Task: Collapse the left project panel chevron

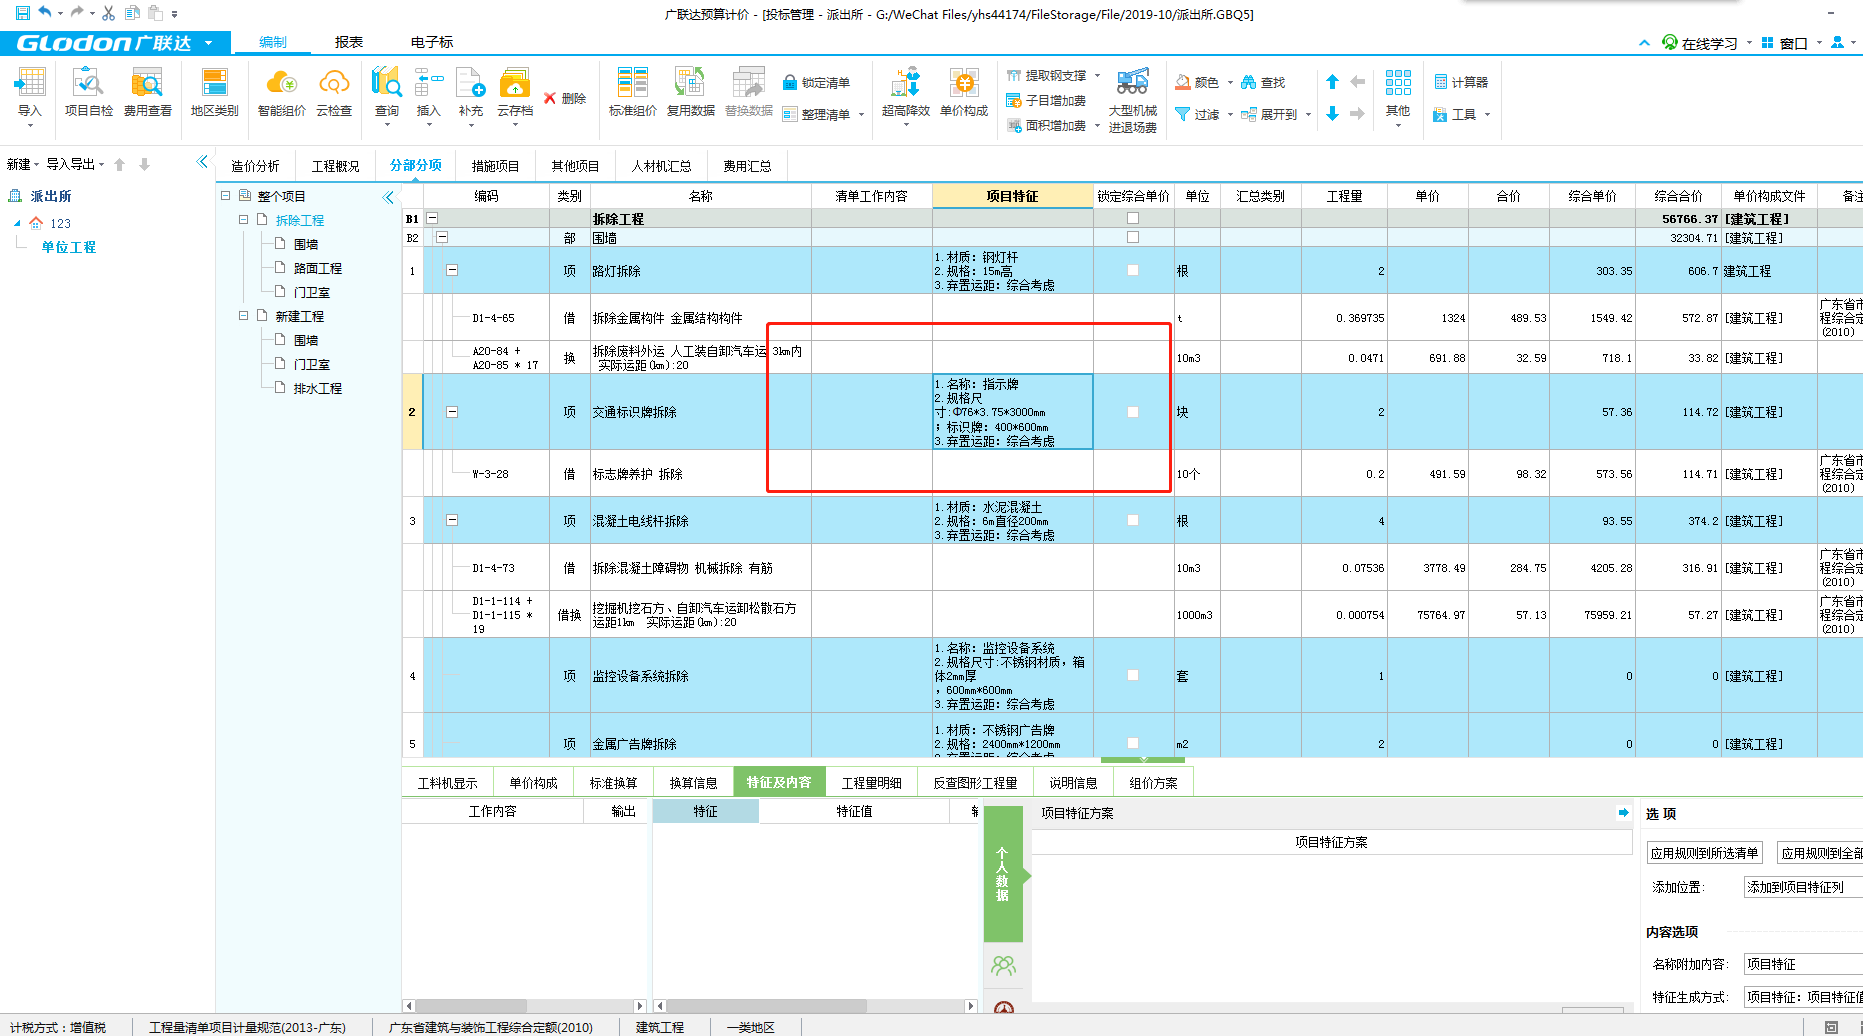Action: pos(203,162)
